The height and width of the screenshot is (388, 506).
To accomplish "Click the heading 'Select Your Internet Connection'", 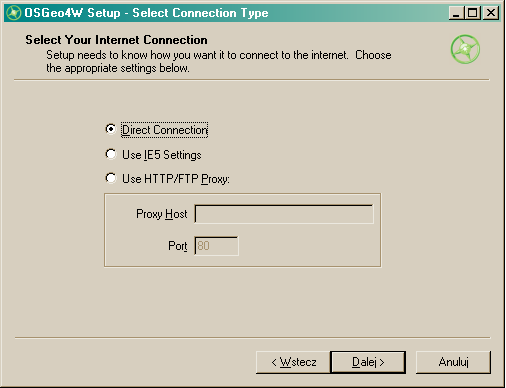I will tap(116, 40).
